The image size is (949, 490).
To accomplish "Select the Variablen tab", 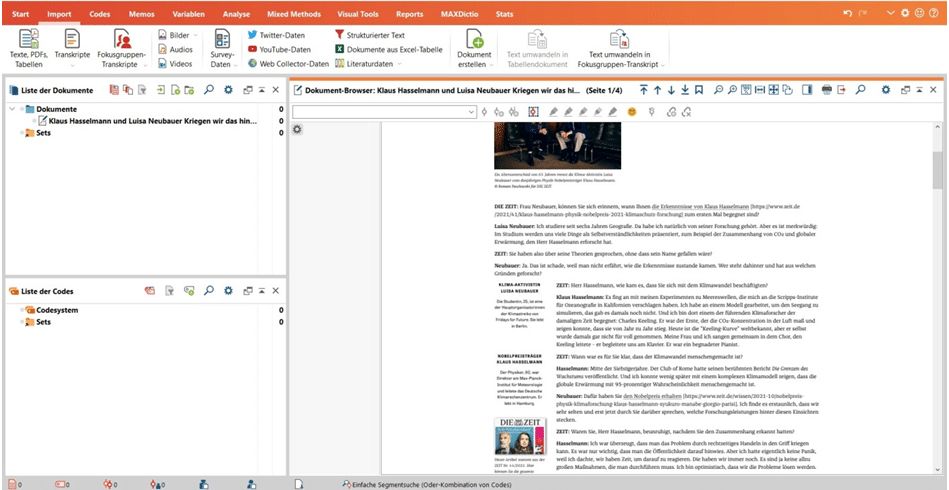I will pyautogui.click(x=188, y=14).
